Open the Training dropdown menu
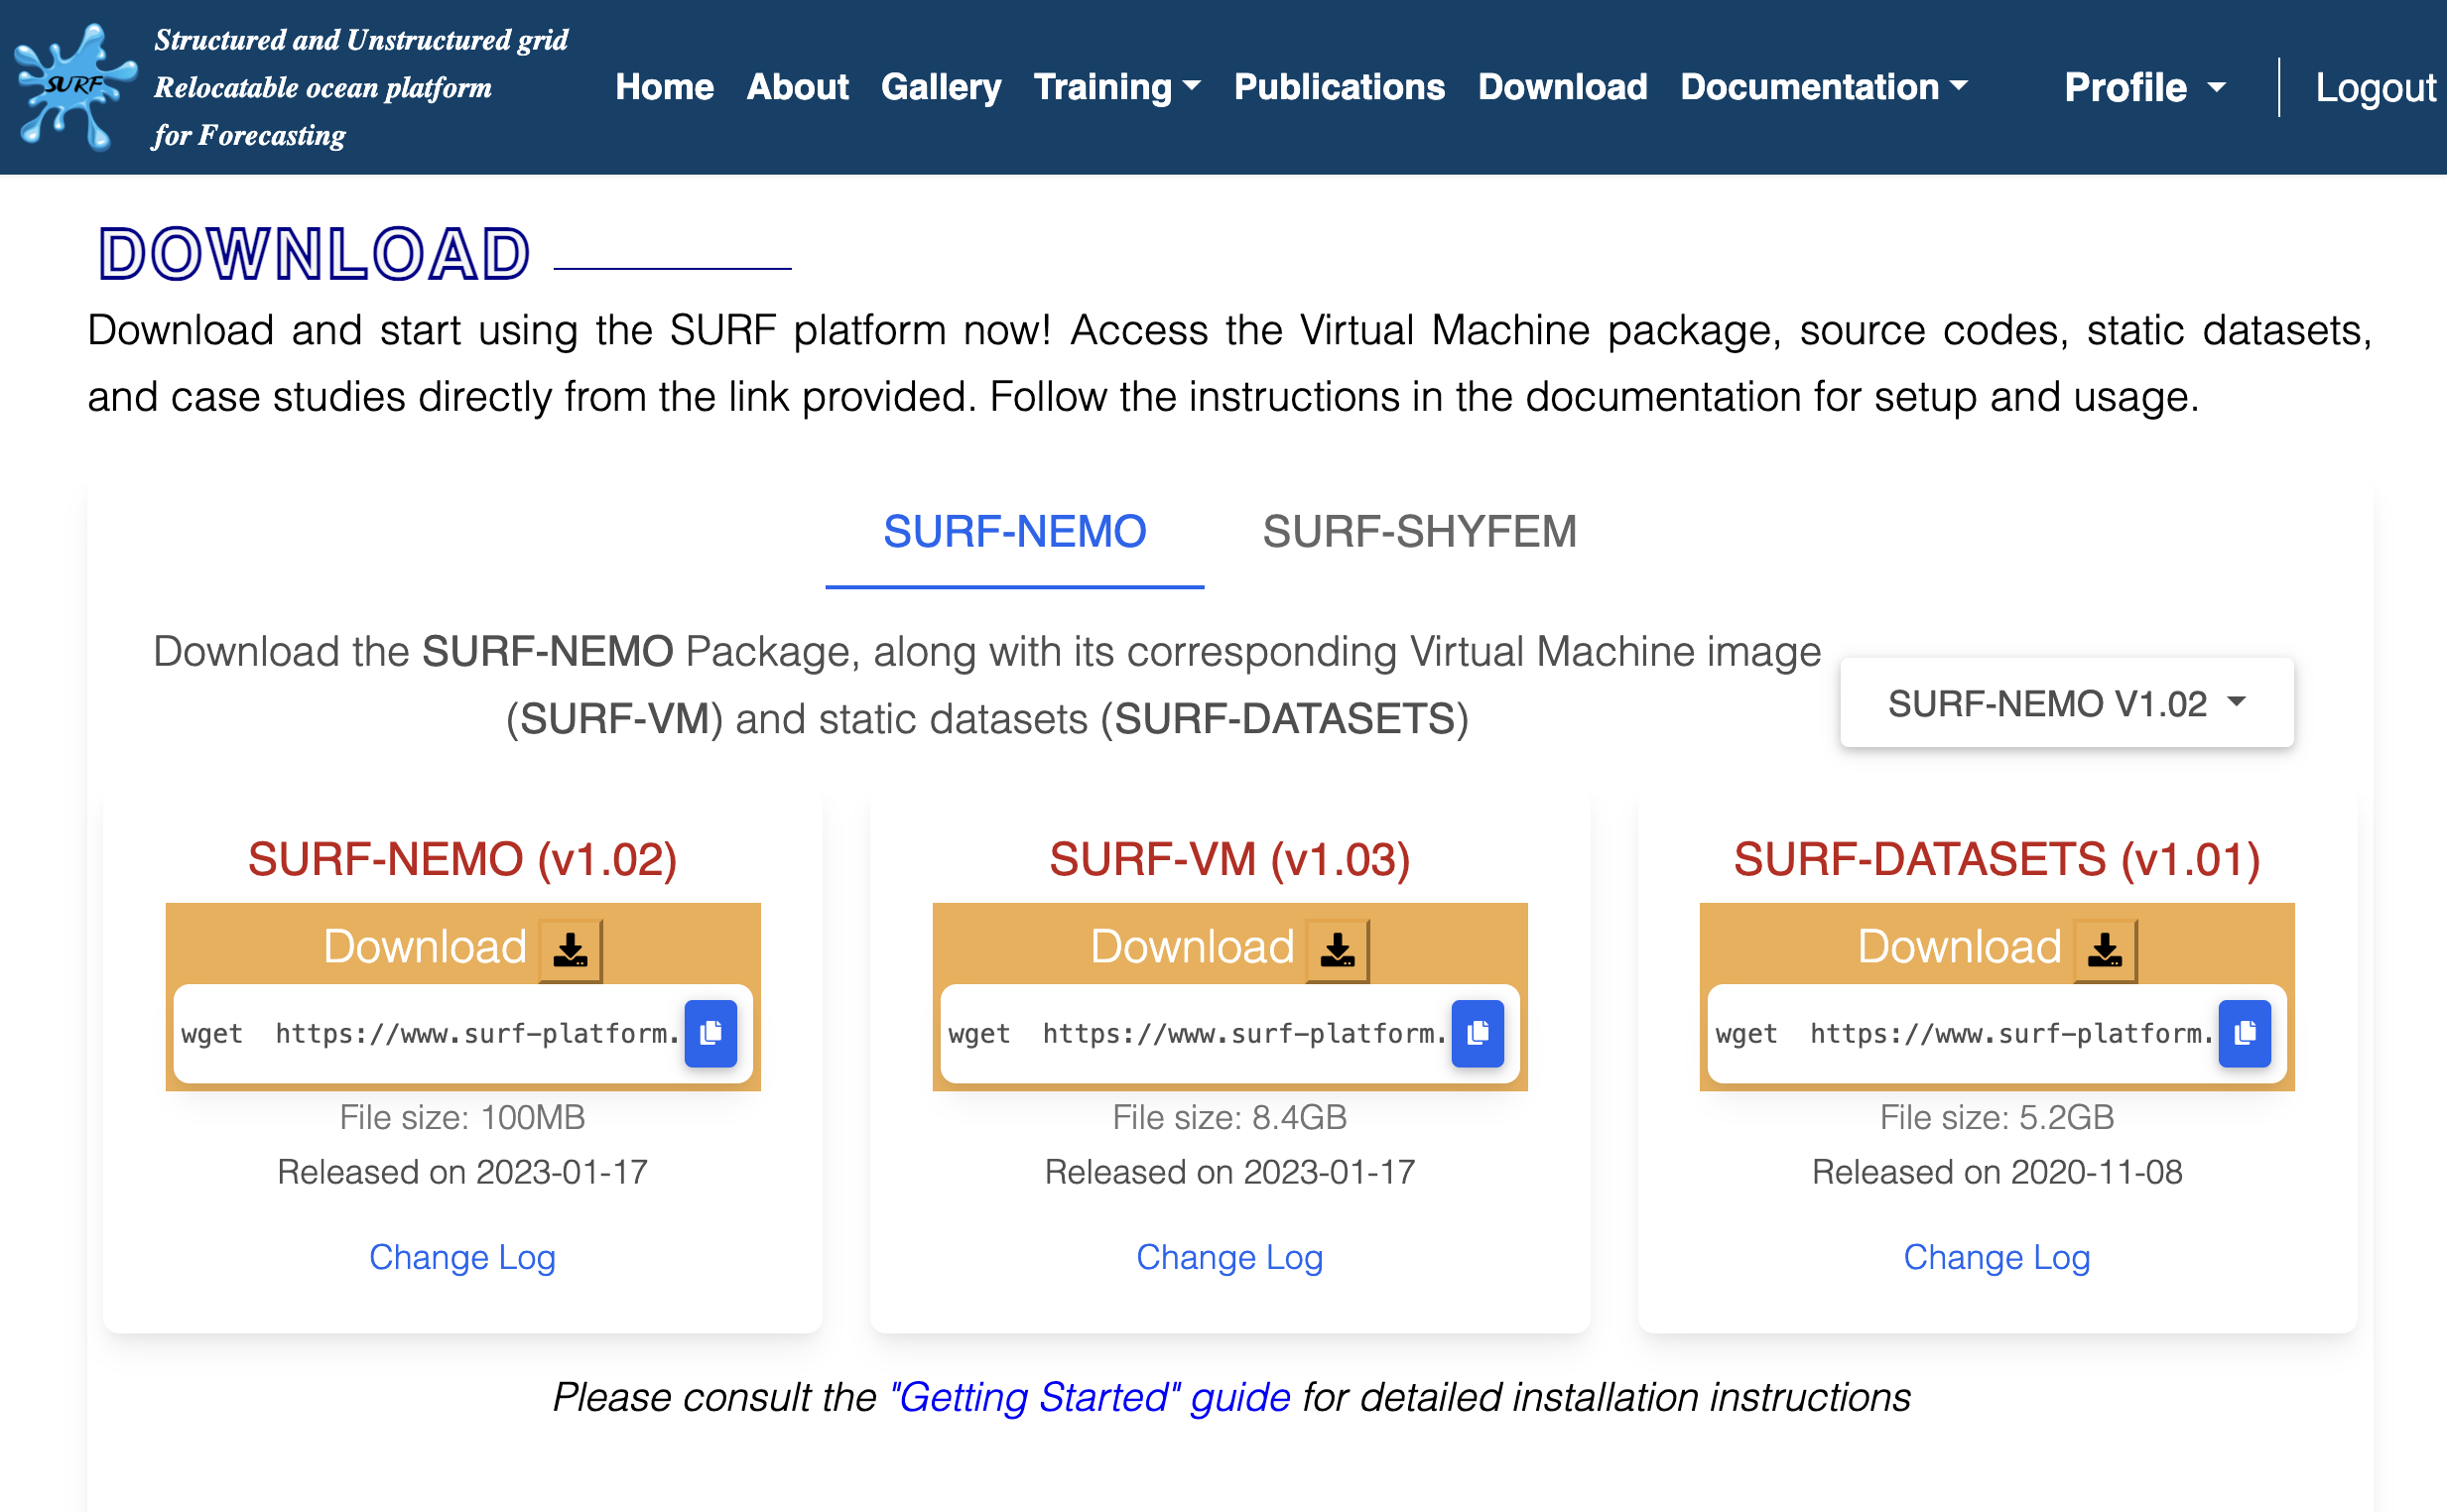This screenshot has width=2447, height=1512. (1117, 87)
